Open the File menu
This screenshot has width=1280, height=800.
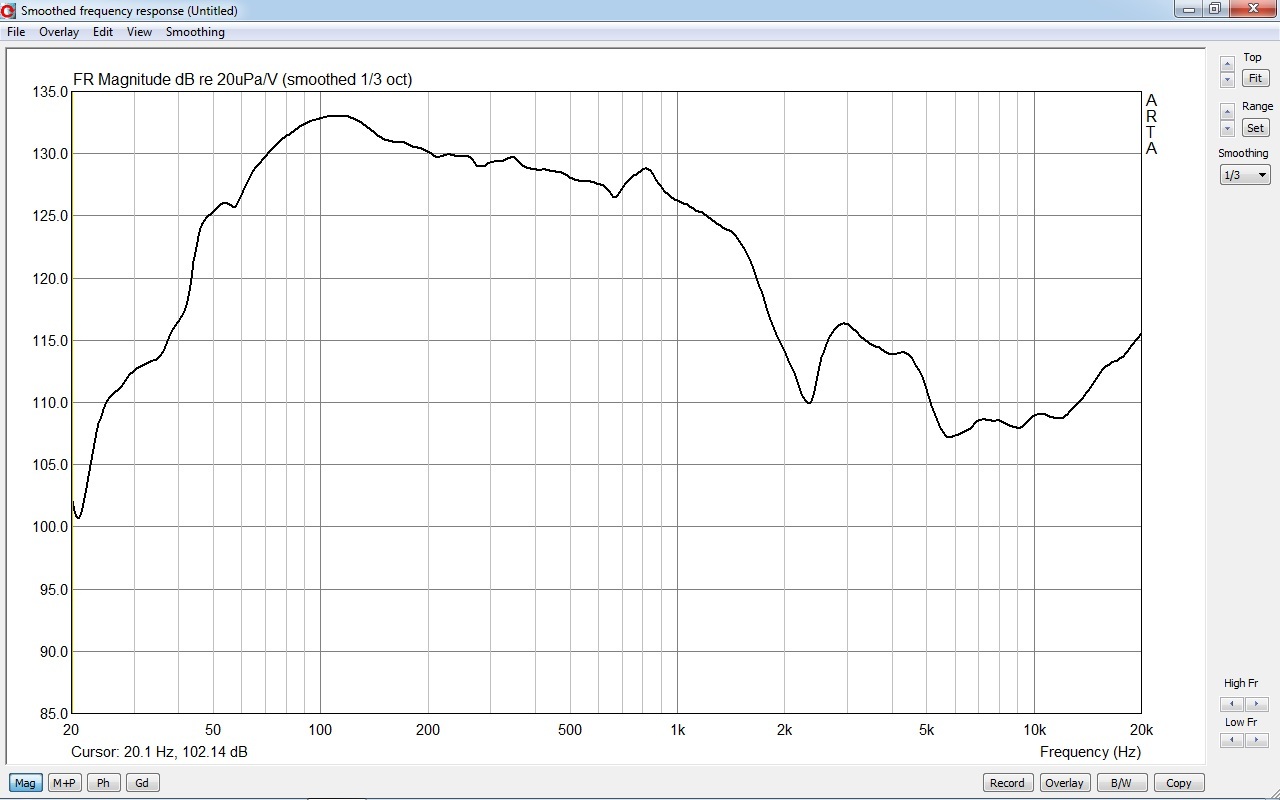point(16,32)
